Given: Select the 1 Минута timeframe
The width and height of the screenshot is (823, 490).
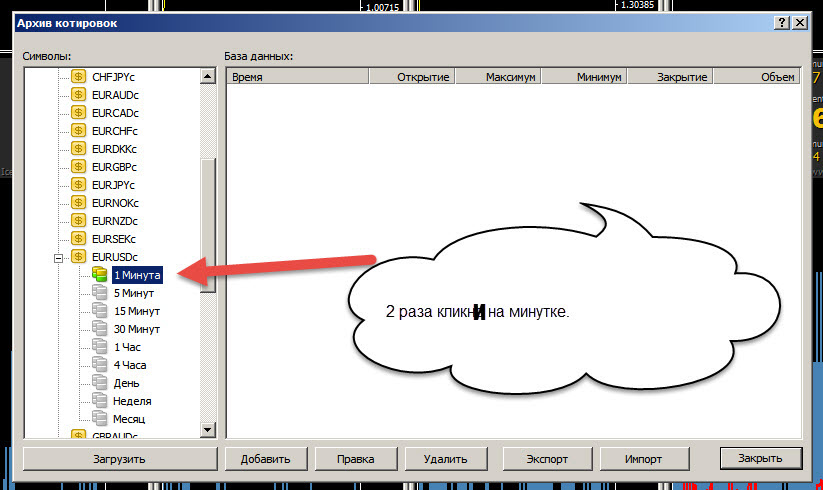Looking at the screenshot, I should [137, 275].
